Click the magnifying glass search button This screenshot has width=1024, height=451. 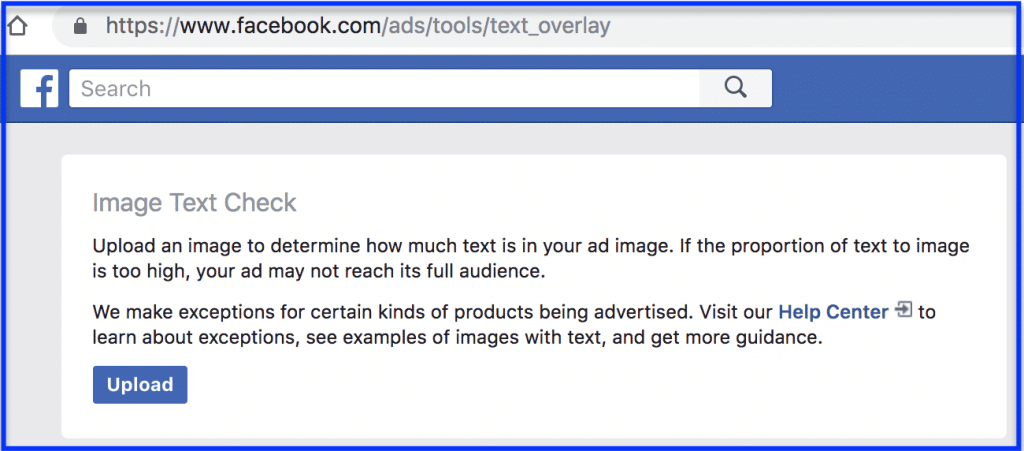pos(735,88)
